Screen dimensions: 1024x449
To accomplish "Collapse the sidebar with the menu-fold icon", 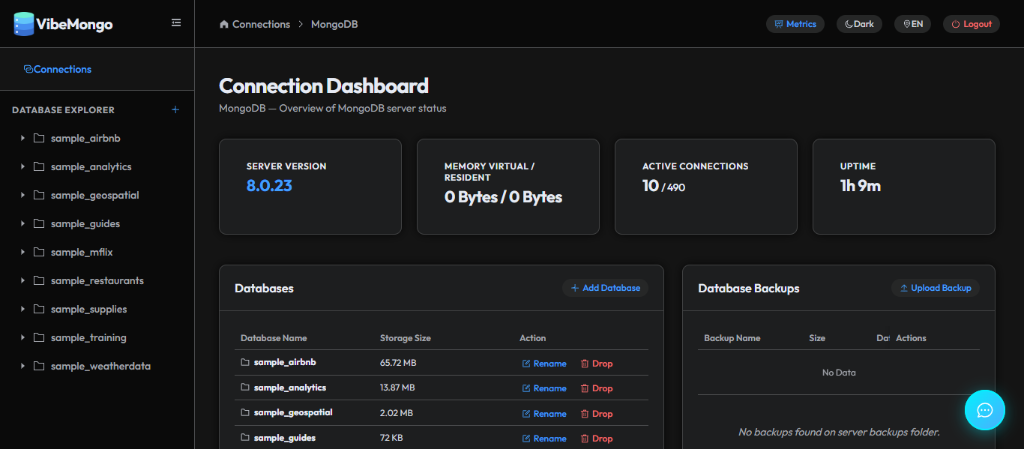I will click(176, 23).
